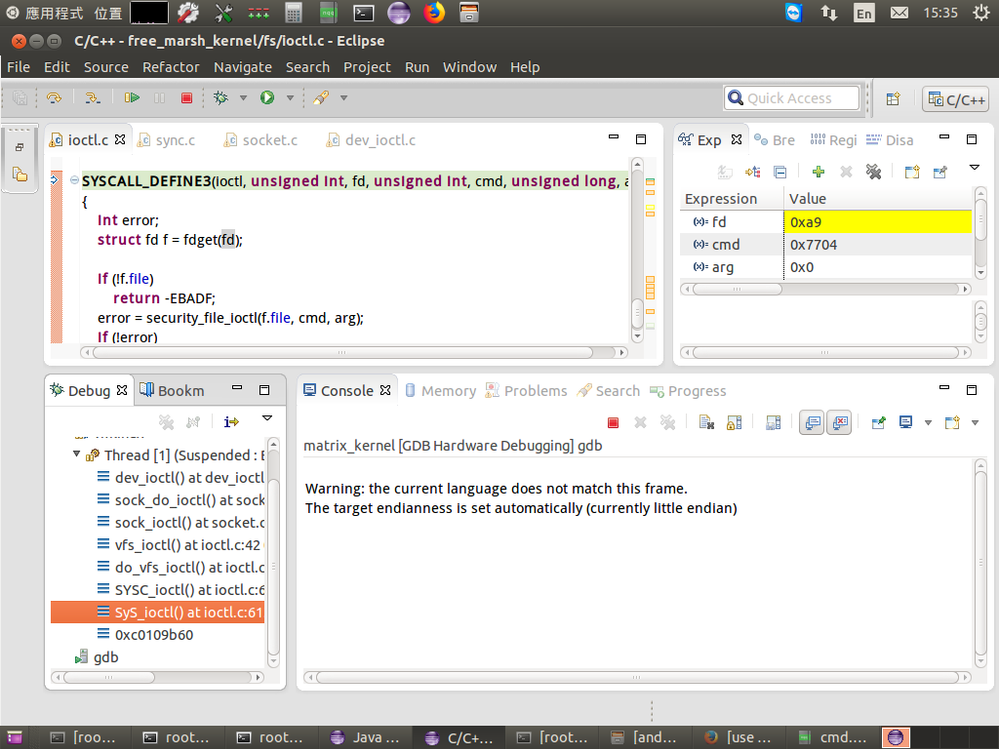
Task: Open the Open Console dropdown arrow
Action: [x=975, y=423]
